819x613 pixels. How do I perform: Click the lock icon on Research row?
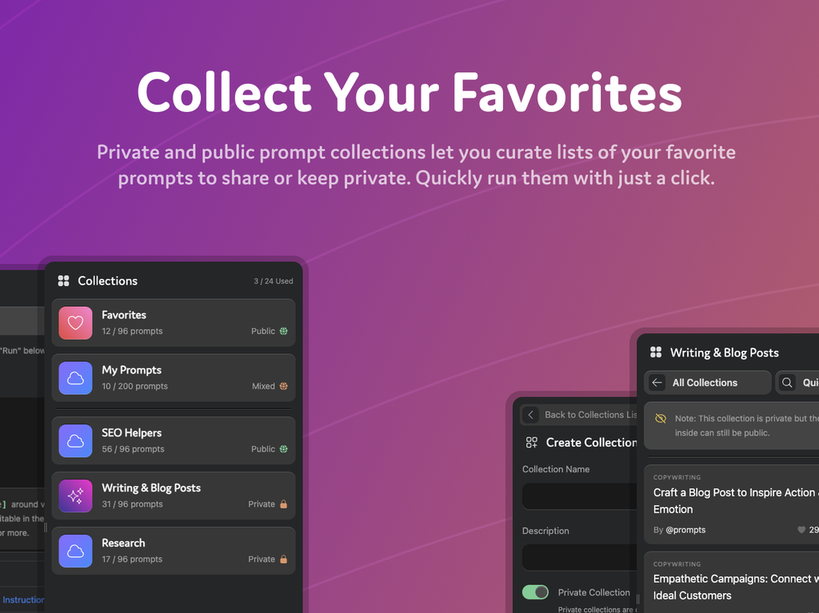(284, 559)
